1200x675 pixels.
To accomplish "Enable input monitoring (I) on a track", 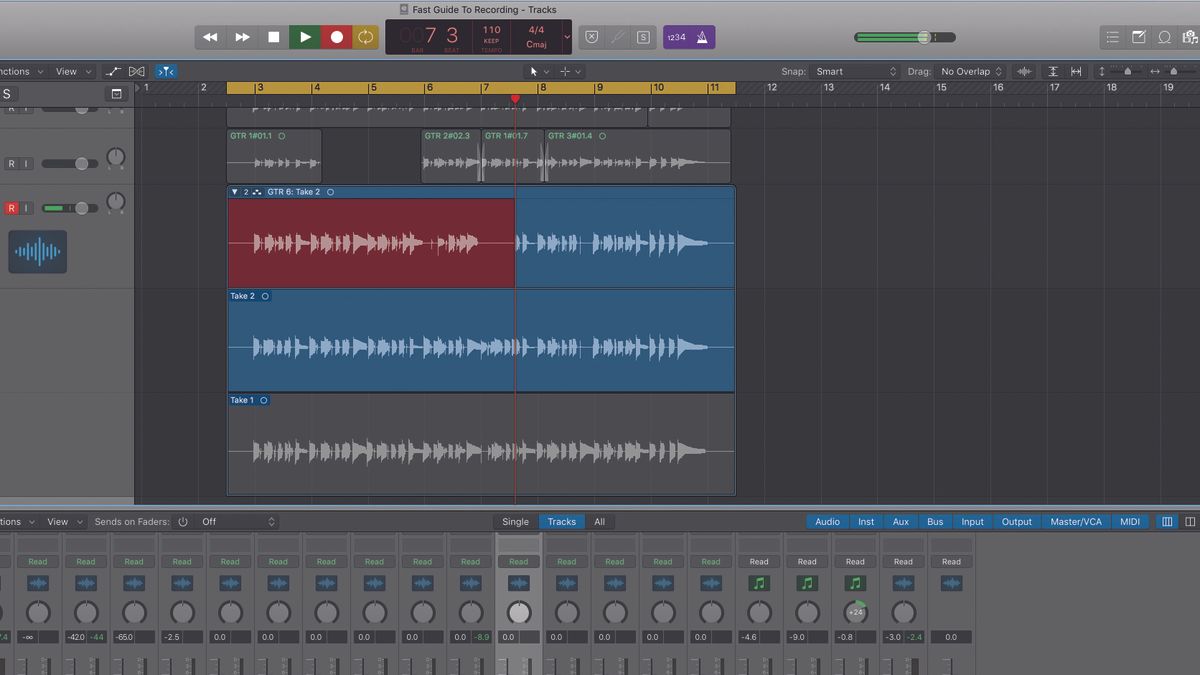I will (x=25, y=208).
